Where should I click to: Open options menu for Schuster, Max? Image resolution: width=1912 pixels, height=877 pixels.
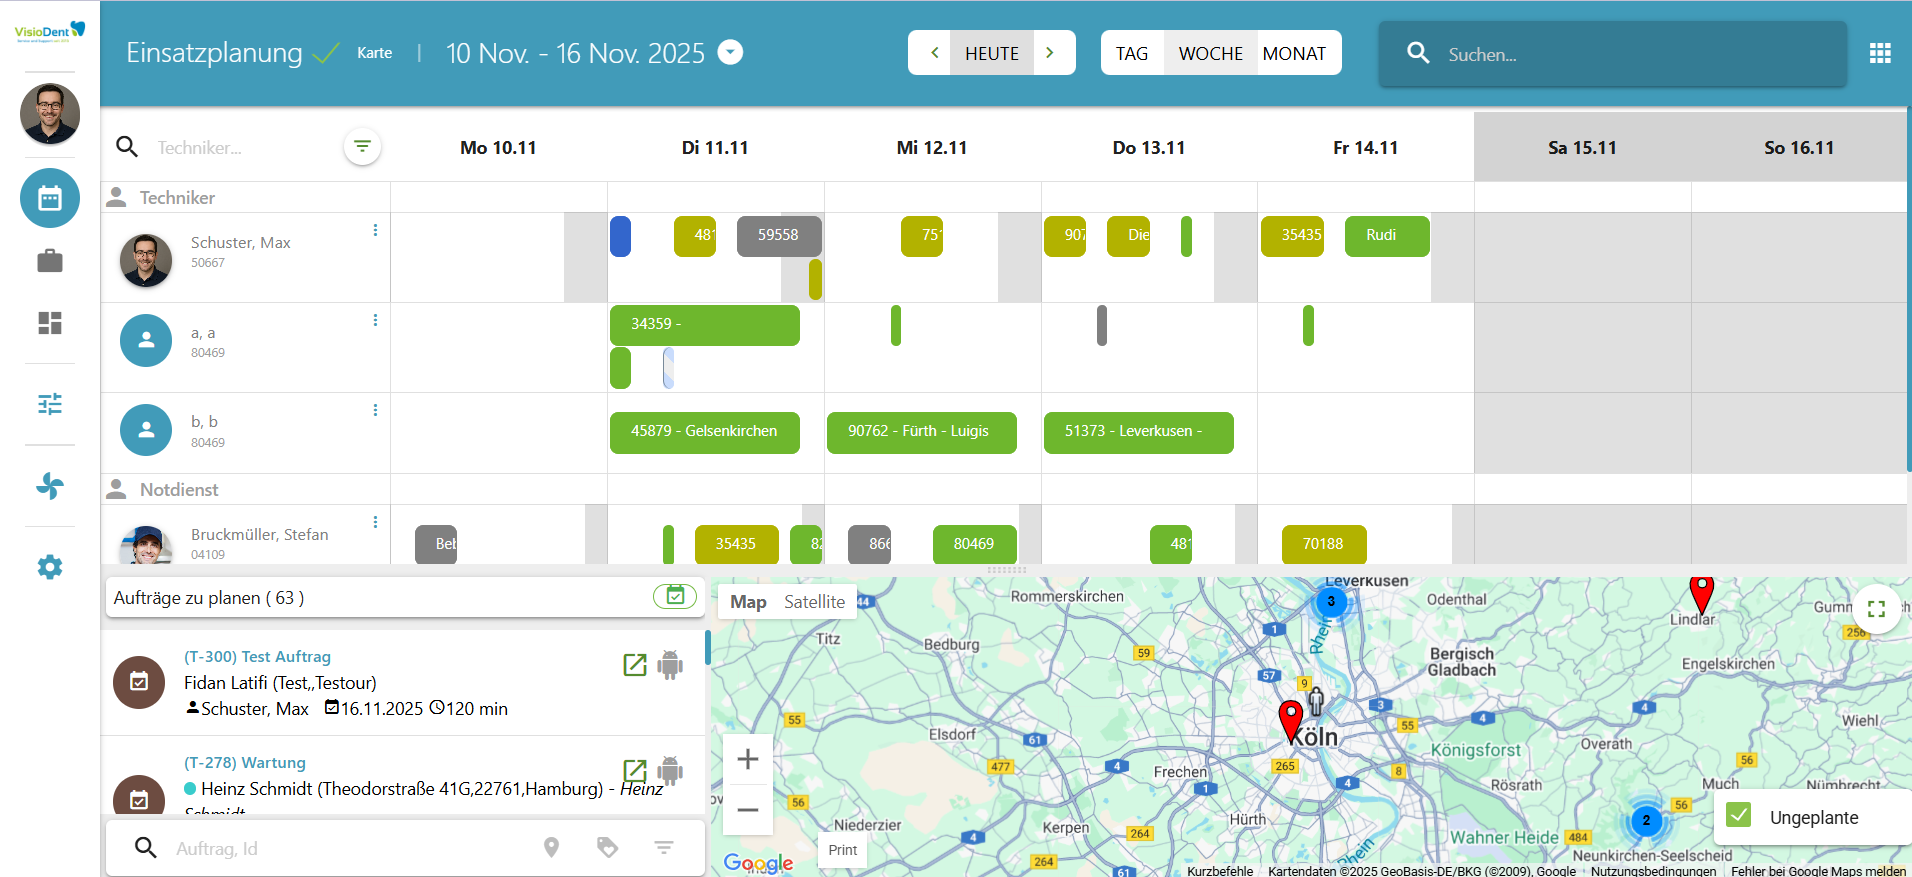click(375, 230)
